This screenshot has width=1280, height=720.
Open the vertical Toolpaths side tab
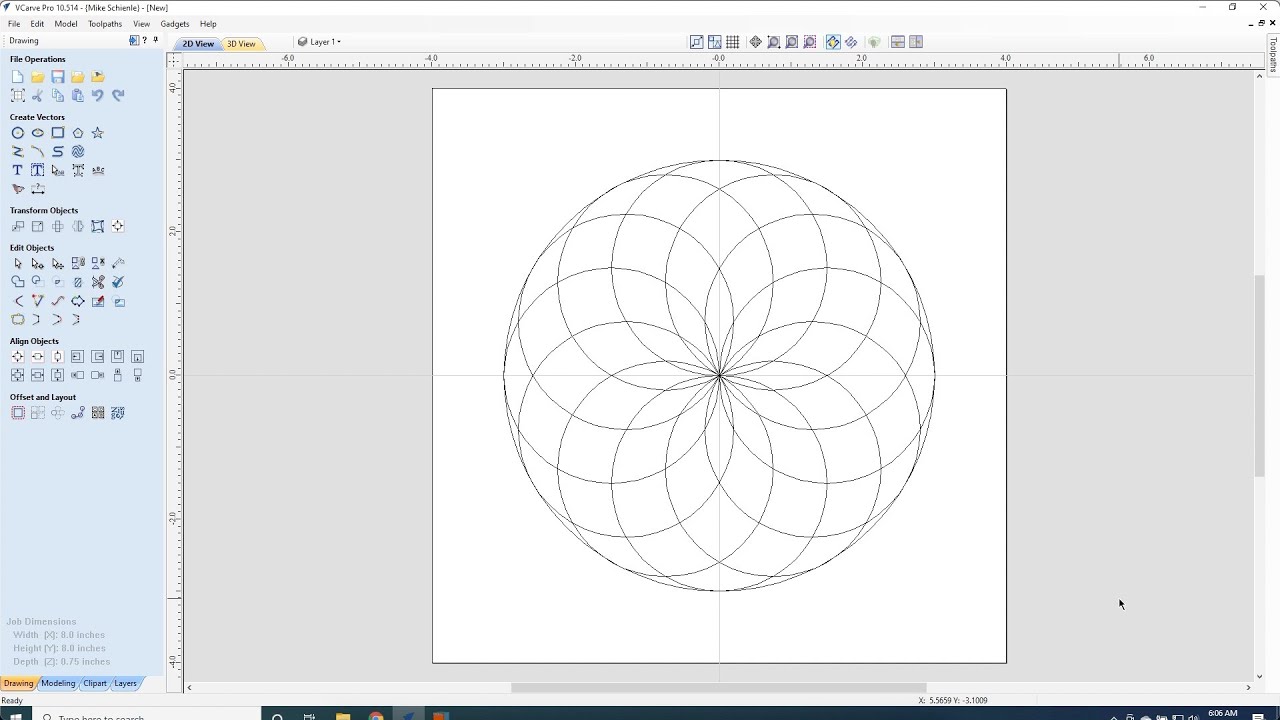[x=1273, y=55]
